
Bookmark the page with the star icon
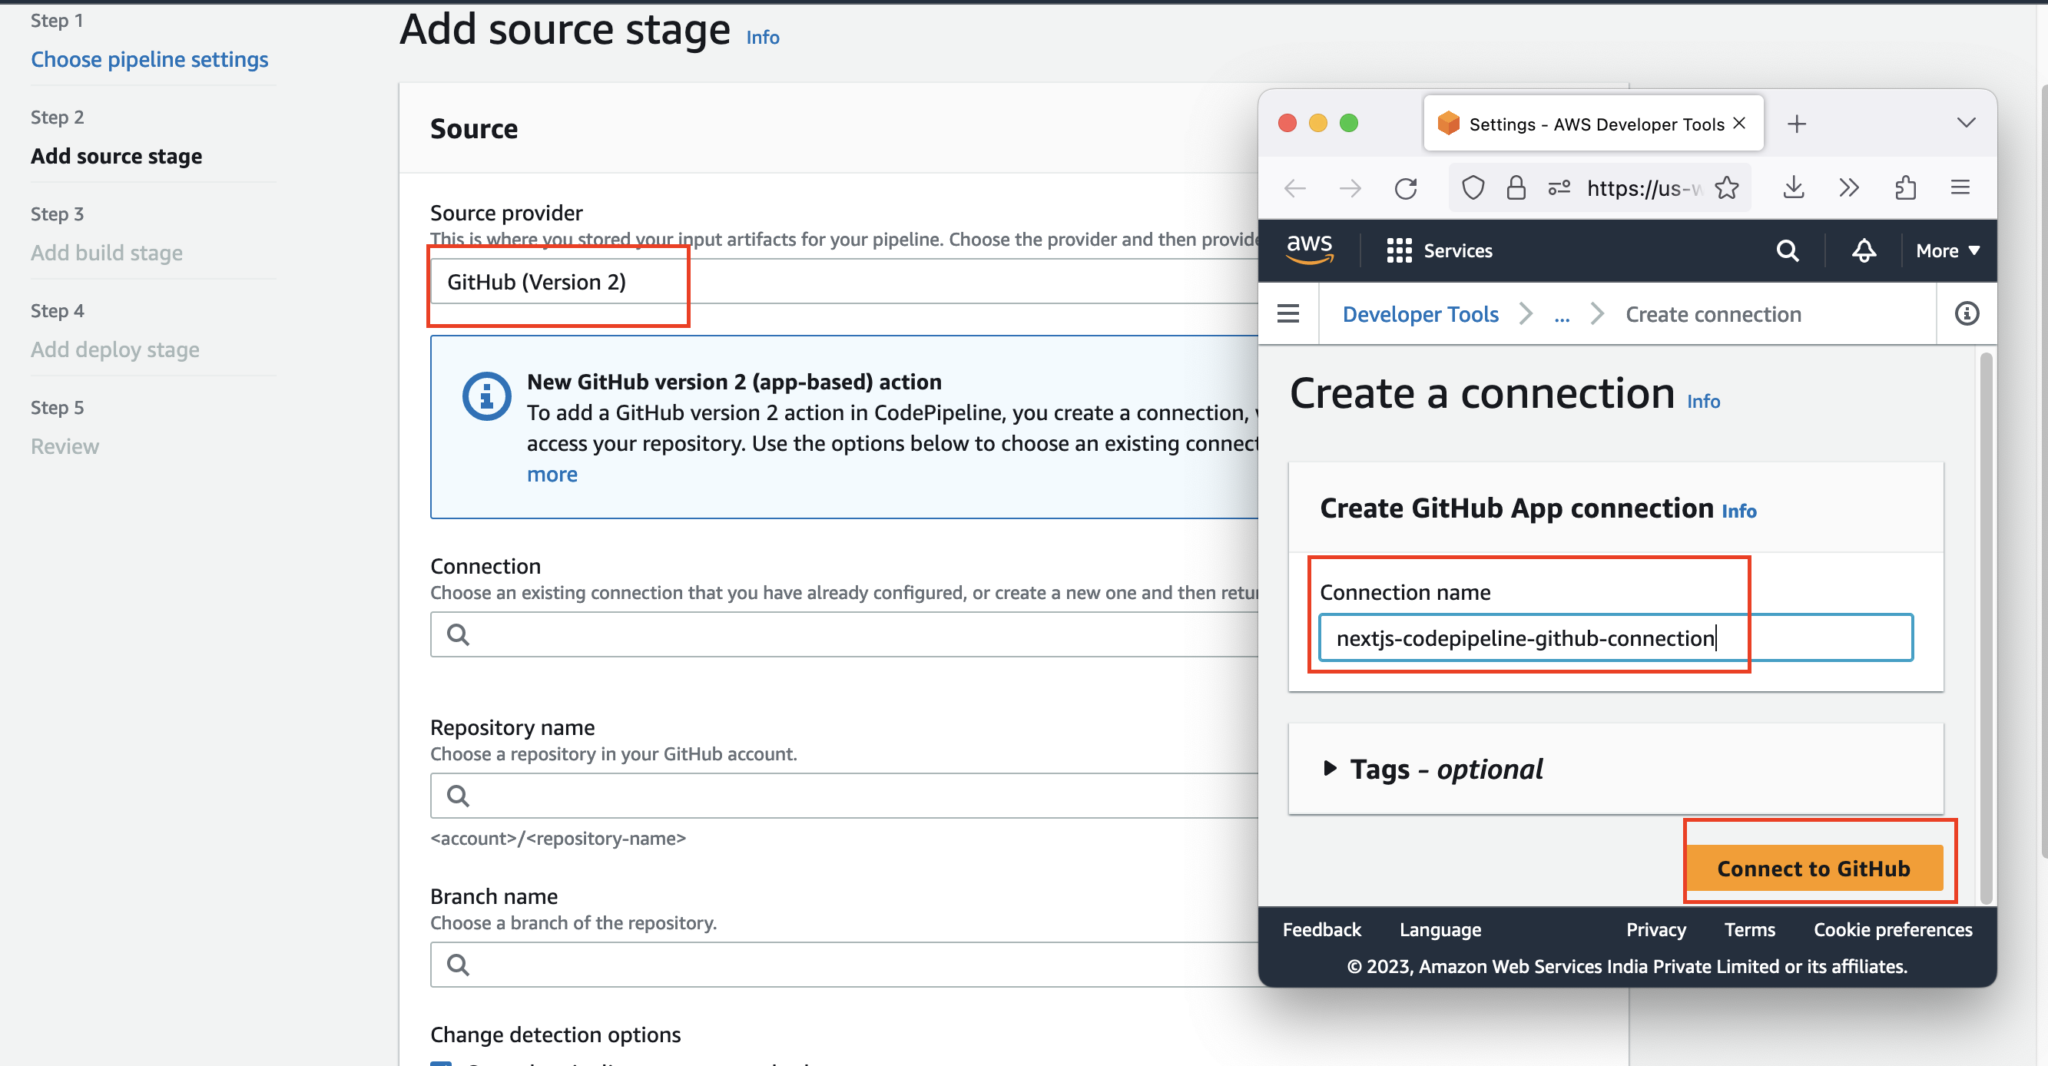point(1727,188)
